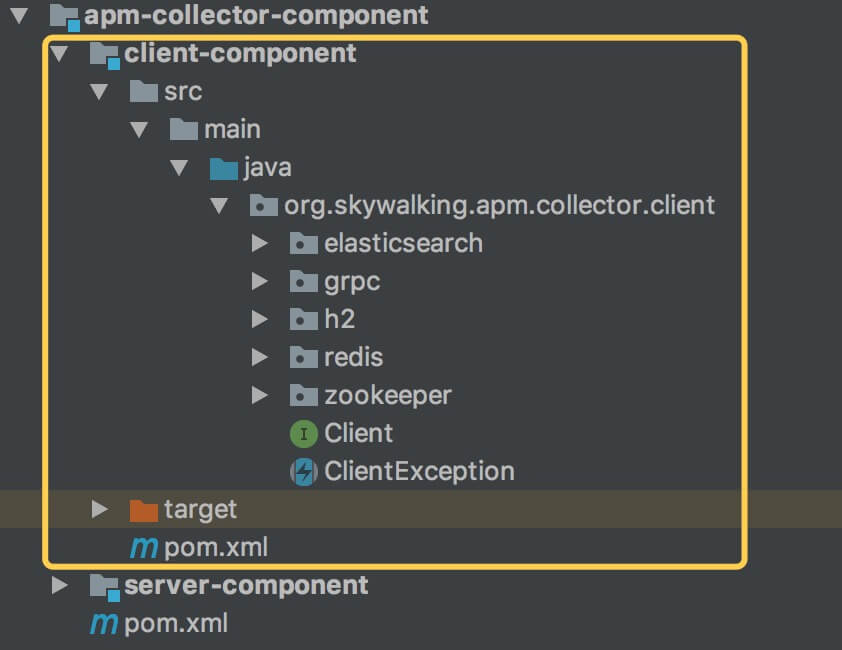Click the orange target folder icon

click(143, 510)
